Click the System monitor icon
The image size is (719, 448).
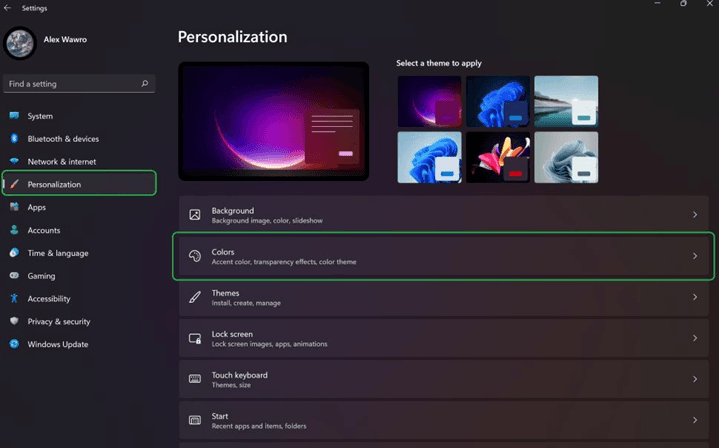(x=14, y=116)
